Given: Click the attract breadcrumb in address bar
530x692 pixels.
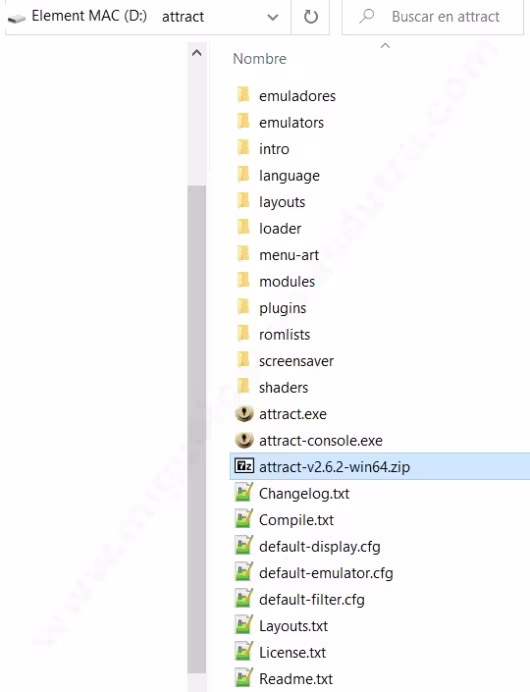Looking at the screenshot, I should 183,17.
